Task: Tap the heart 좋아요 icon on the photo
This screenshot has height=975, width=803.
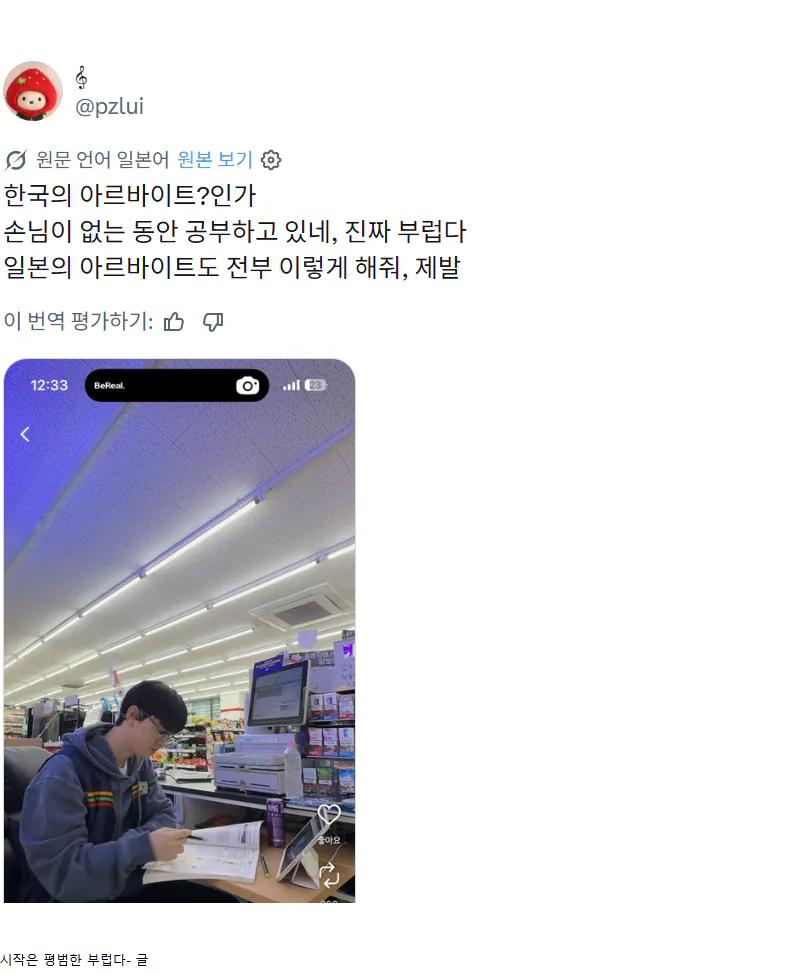Action: coord(329,814)
